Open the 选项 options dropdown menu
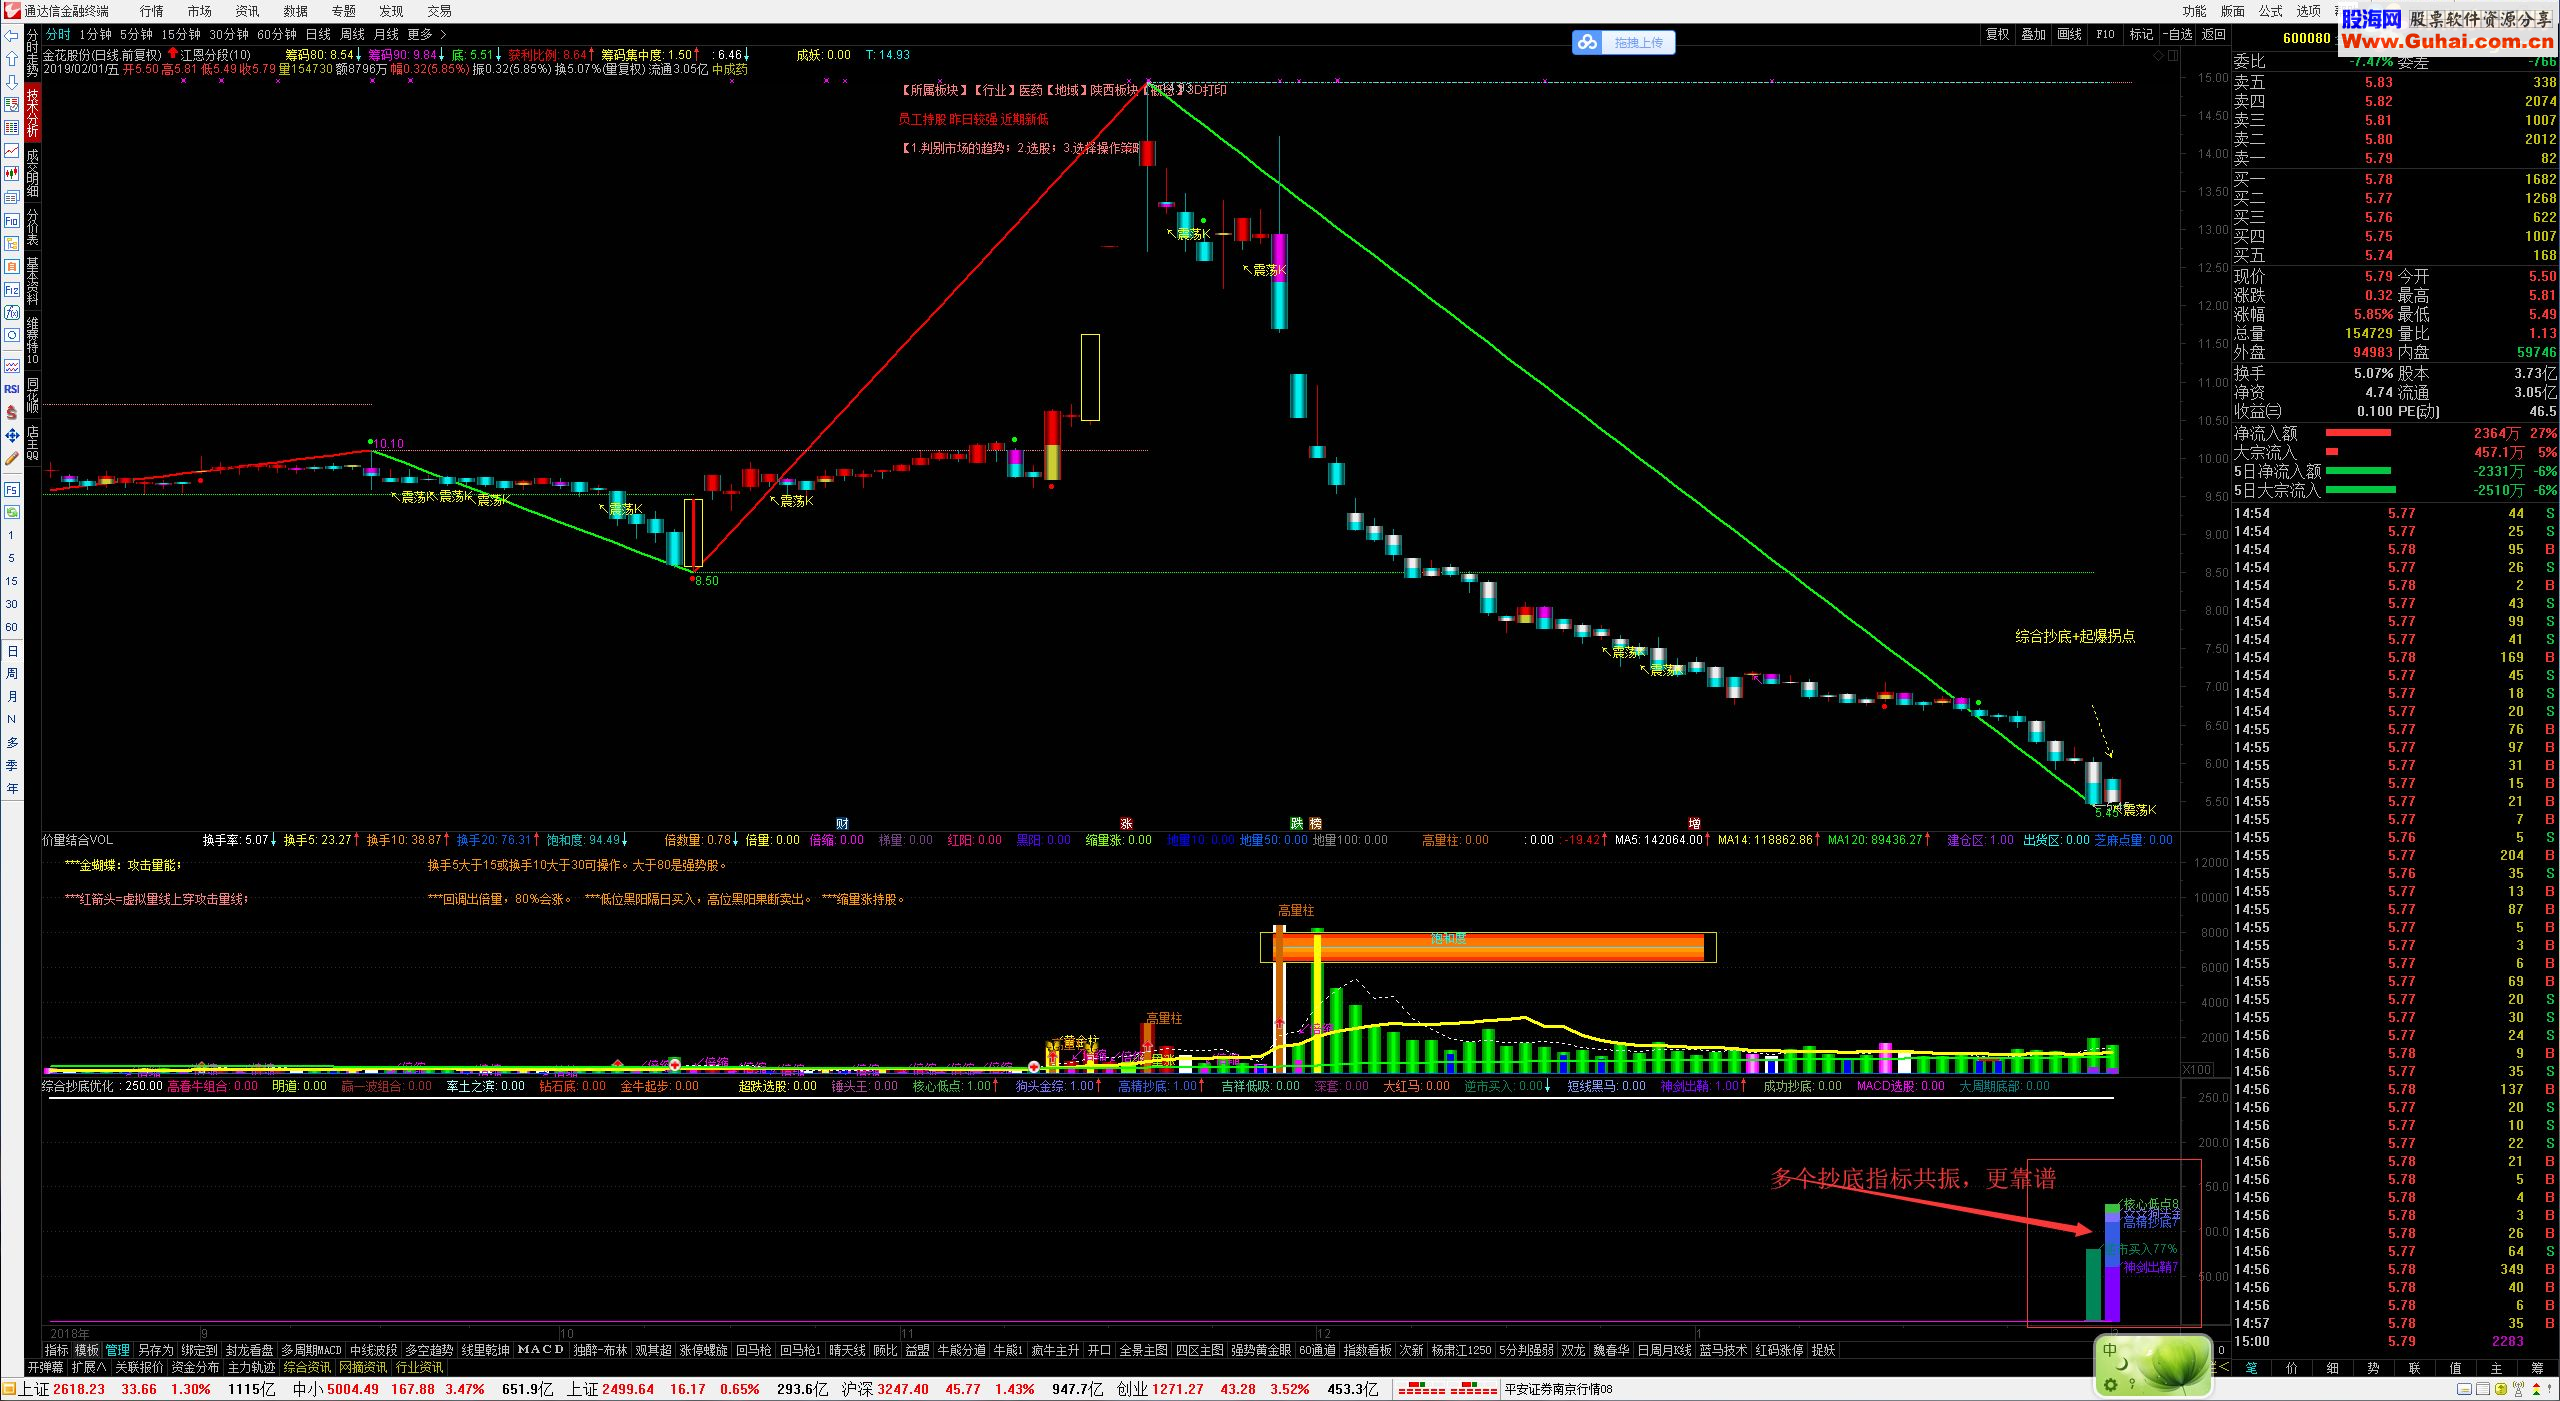 click(x=2309, y=11)
